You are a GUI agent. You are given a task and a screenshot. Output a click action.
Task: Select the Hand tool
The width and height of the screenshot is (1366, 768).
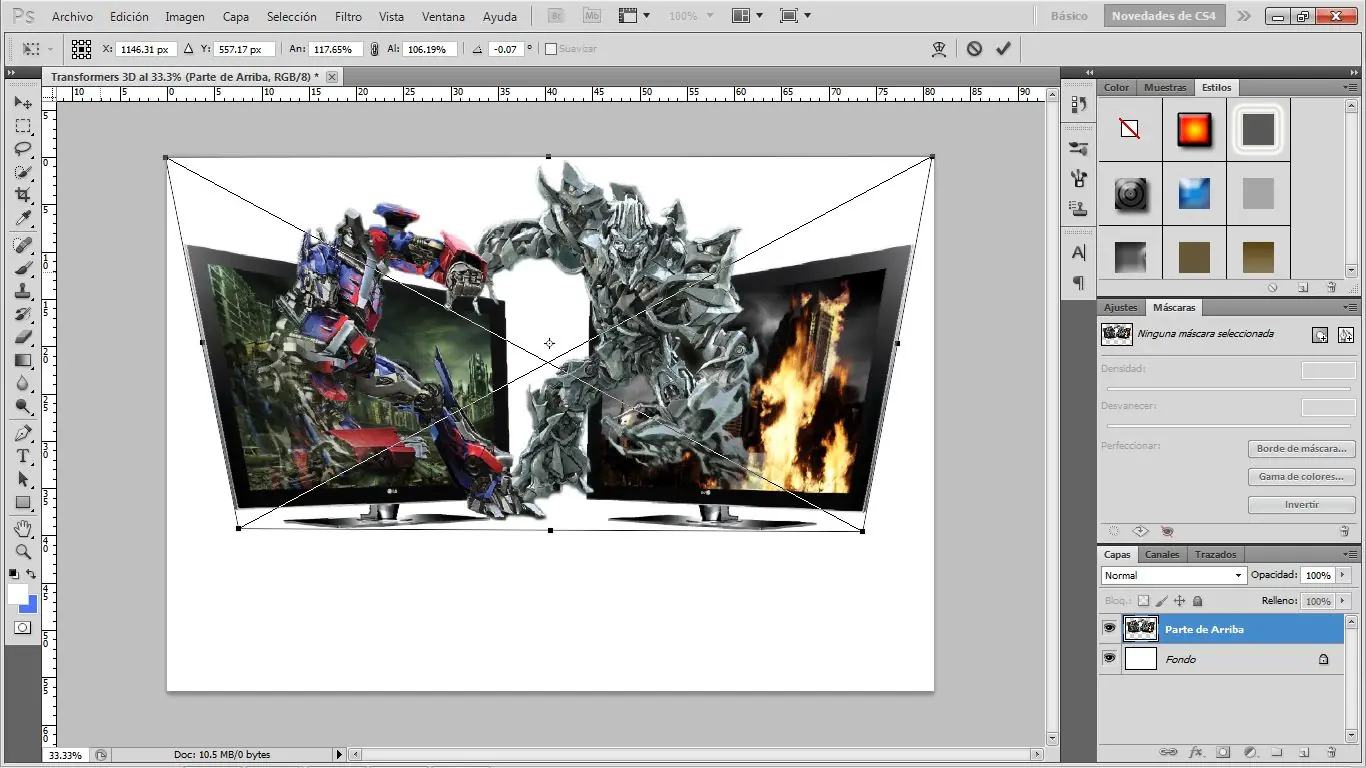(22, 528)
